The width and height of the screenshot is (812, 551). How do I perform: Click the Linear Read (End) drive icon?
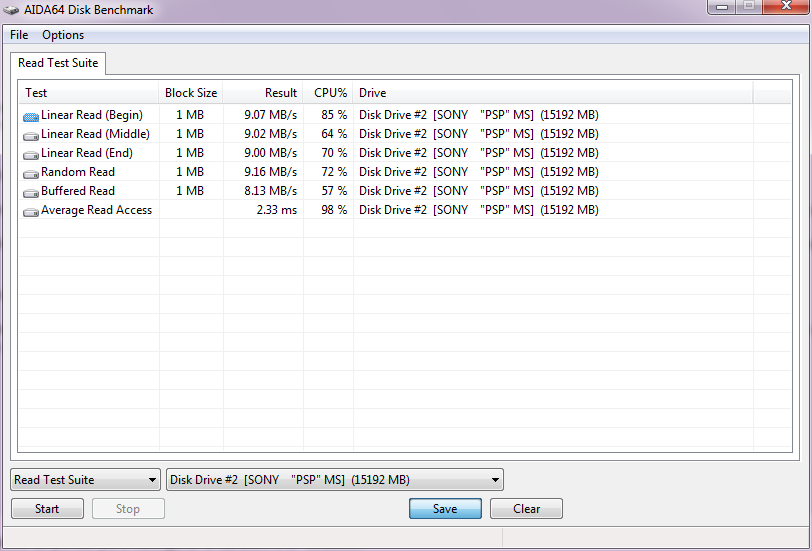(31, 154)
